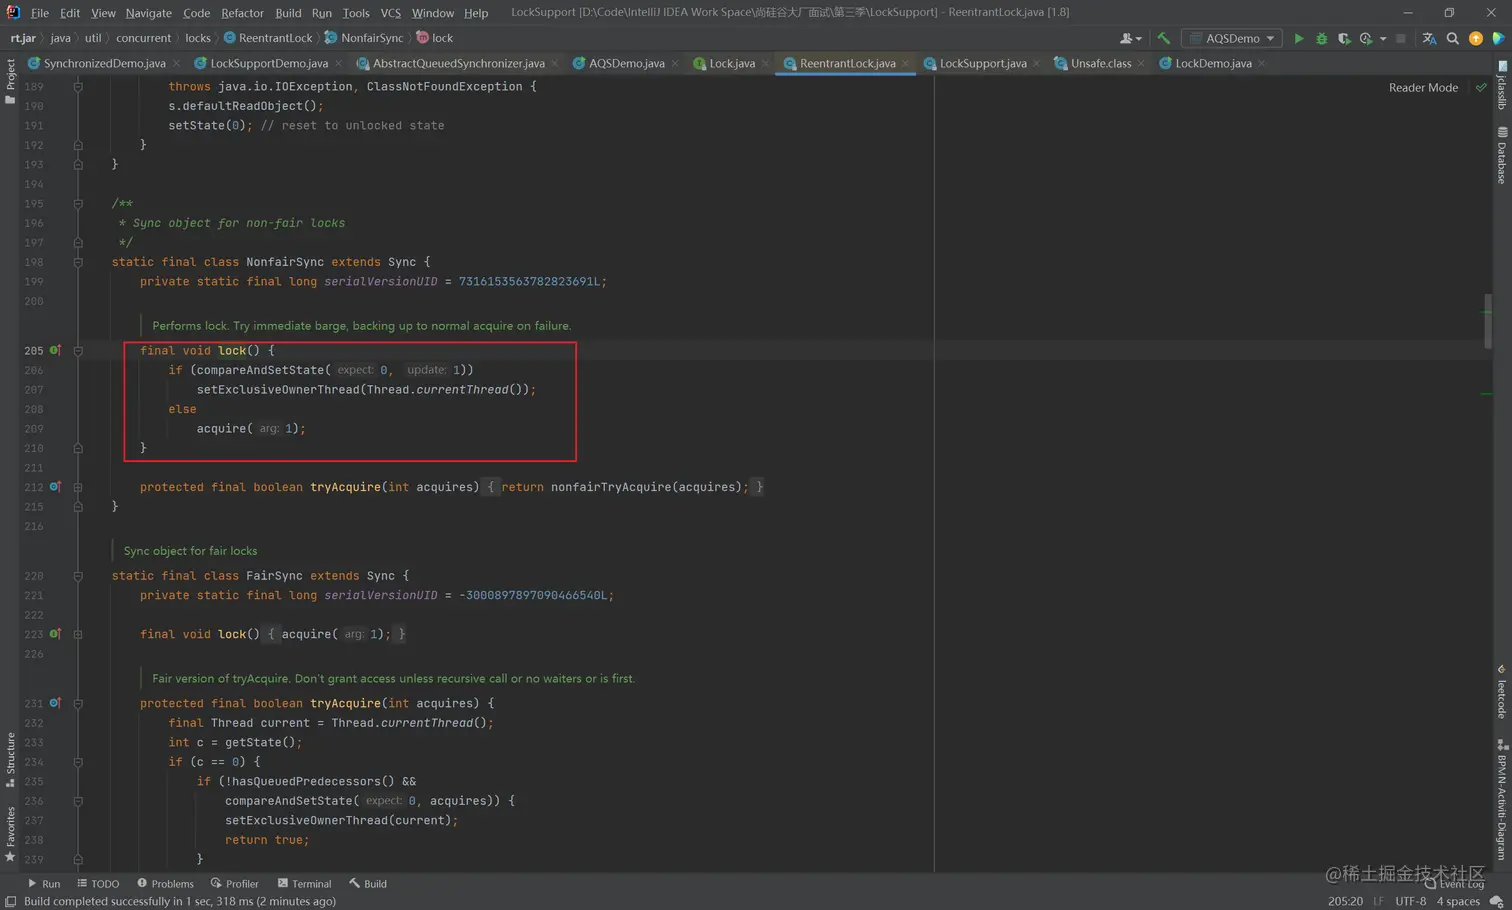Screen dimensions: 1512x910
Task: Open the UTF-8 encoding selector in the status bar
Action: coord(1410,901)
